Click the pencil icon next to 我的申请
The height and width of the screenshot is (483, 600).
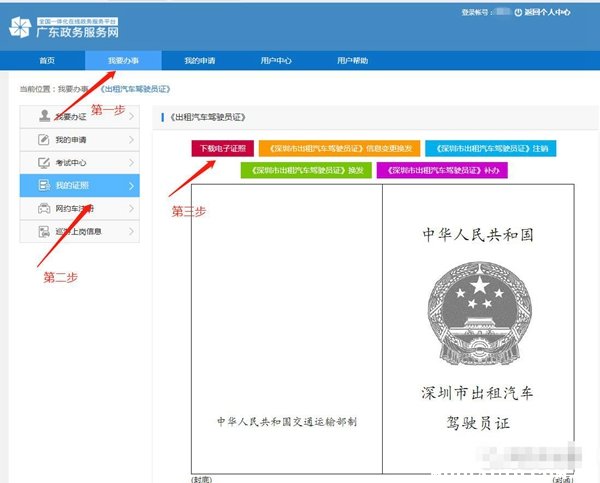pos(44,140)
